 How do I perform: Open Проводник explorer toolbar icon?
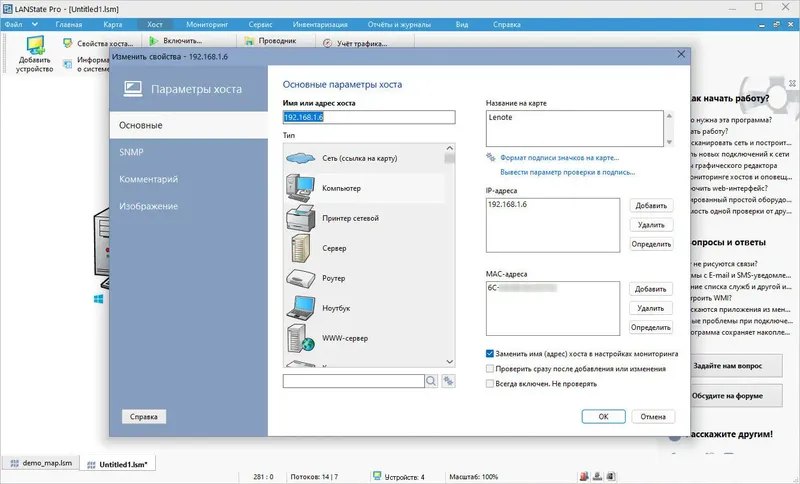click(x=249, y=41)
